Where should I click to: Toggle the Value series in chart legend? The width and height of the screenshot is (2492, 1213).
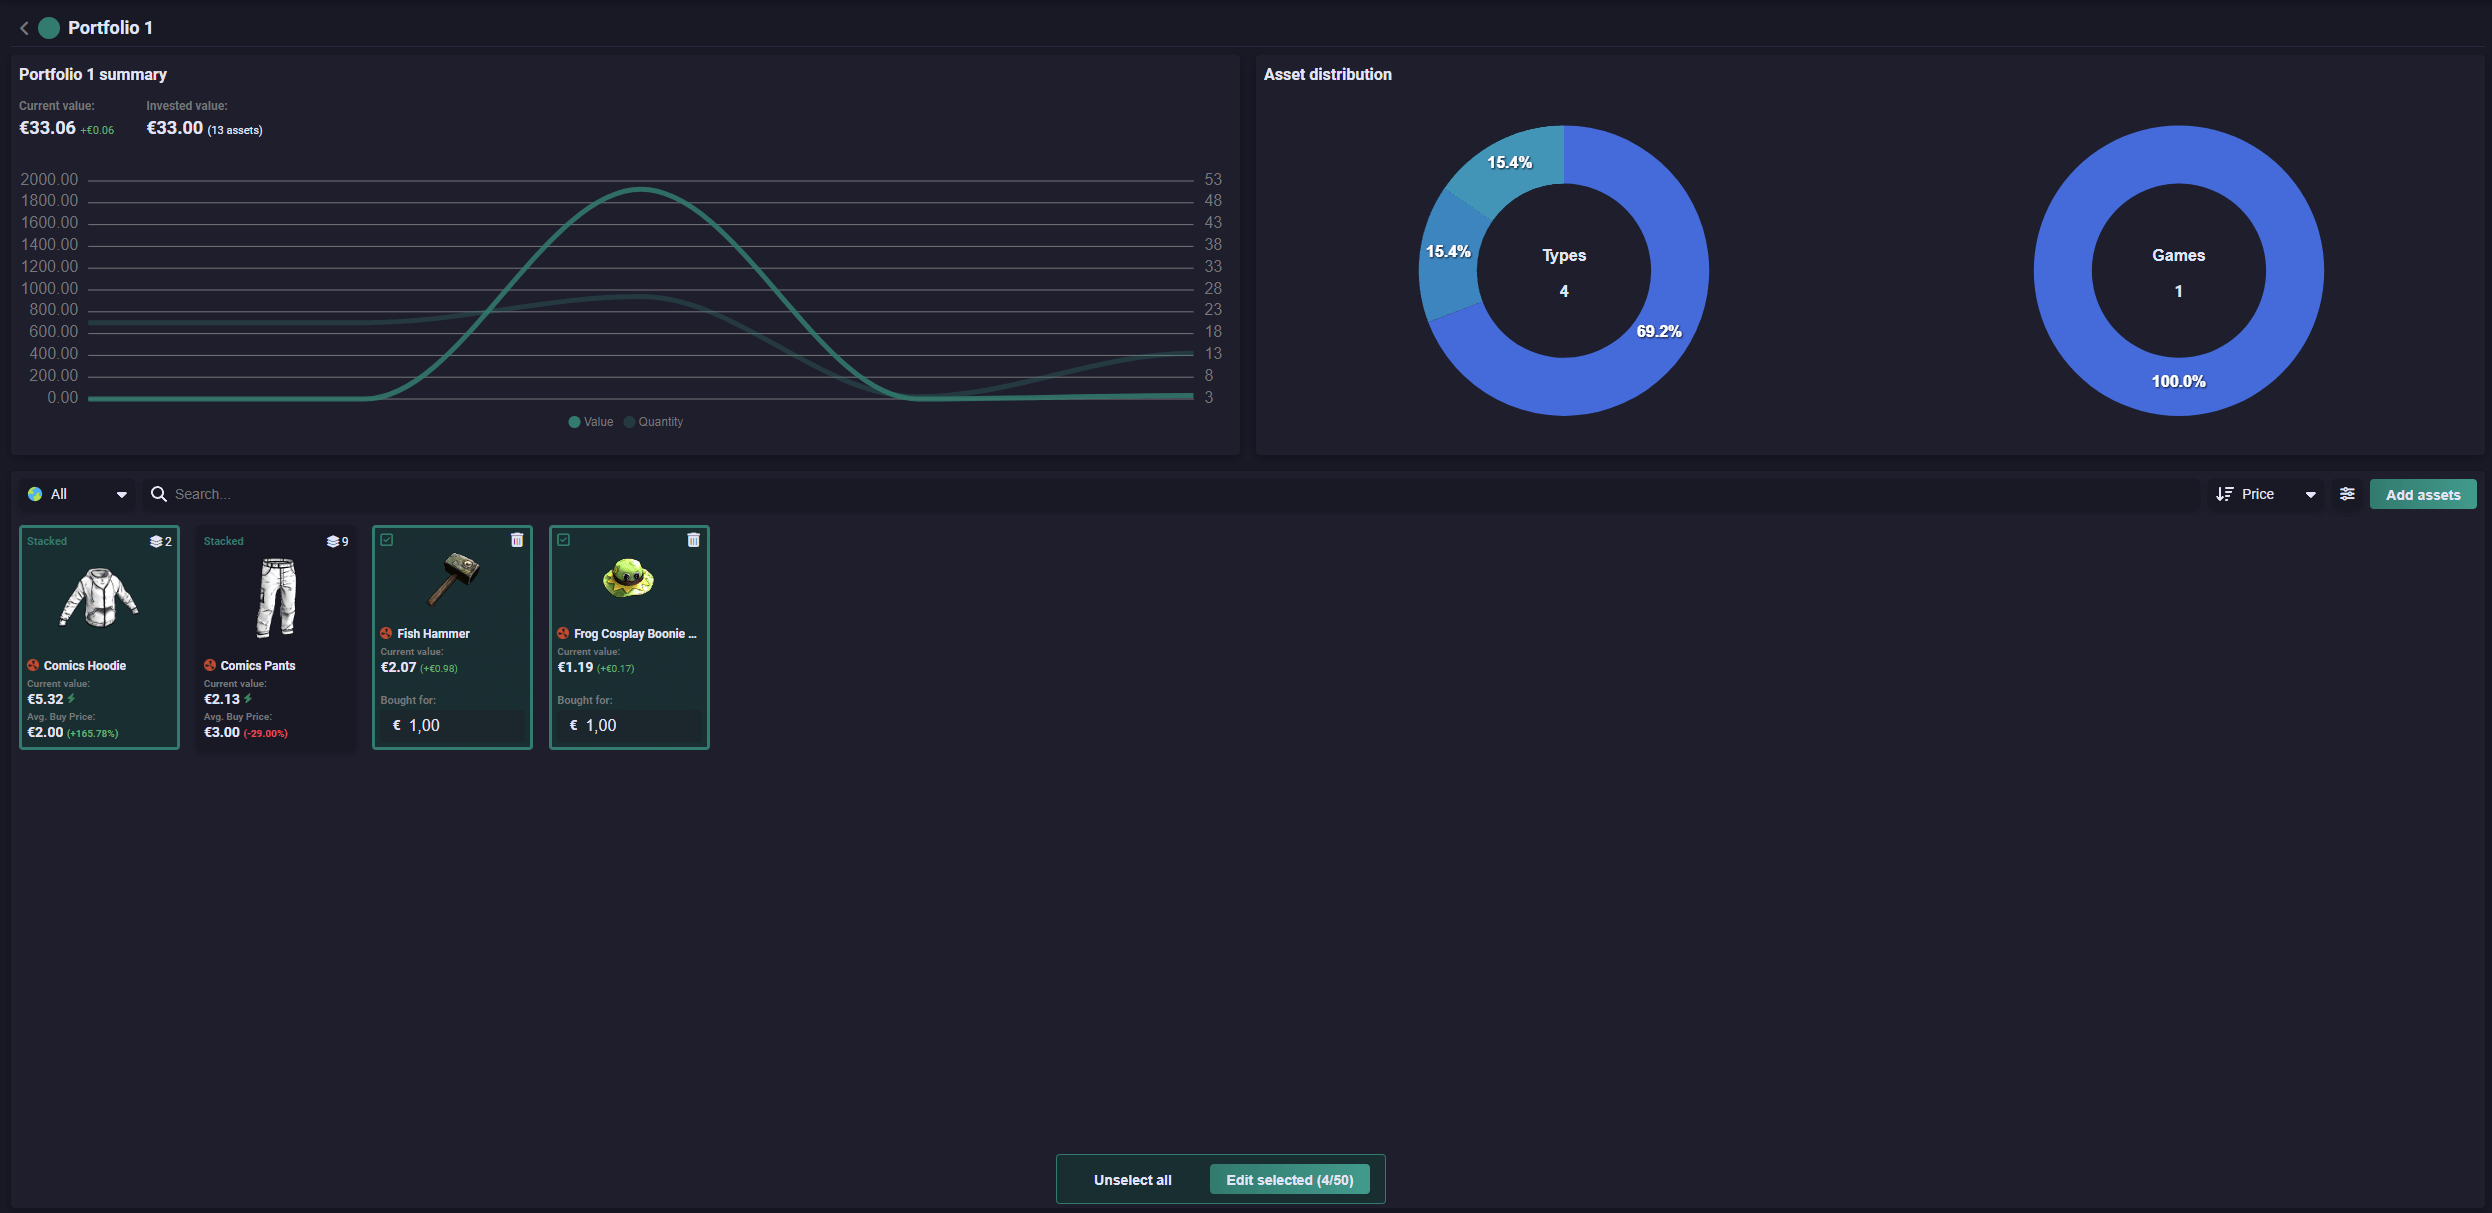point(591,422)
